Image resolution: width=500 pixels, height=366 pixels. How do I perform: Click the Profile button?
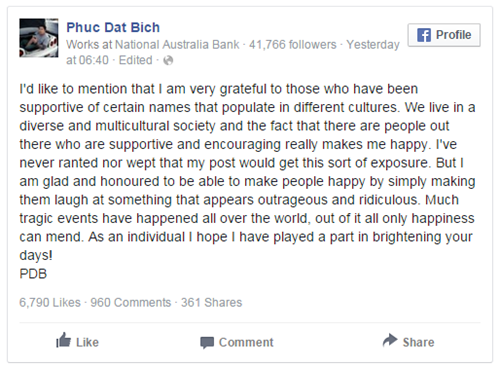(444, 35)
